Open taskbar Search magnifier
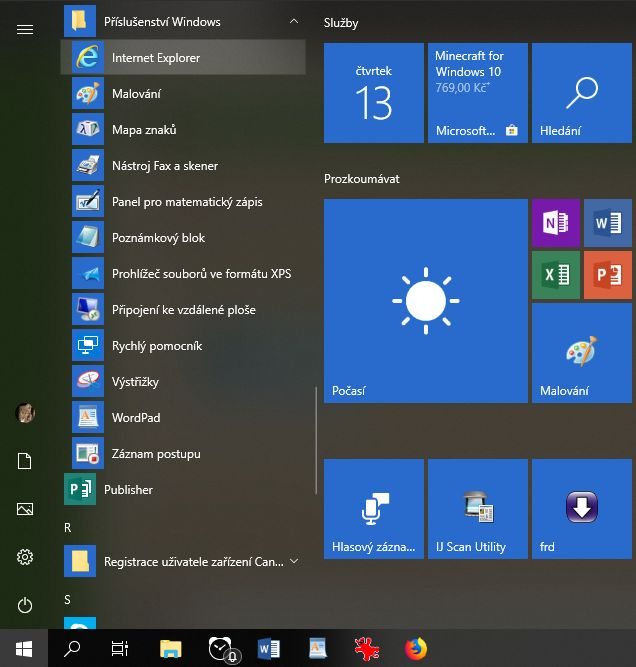 tap(72, 648)
